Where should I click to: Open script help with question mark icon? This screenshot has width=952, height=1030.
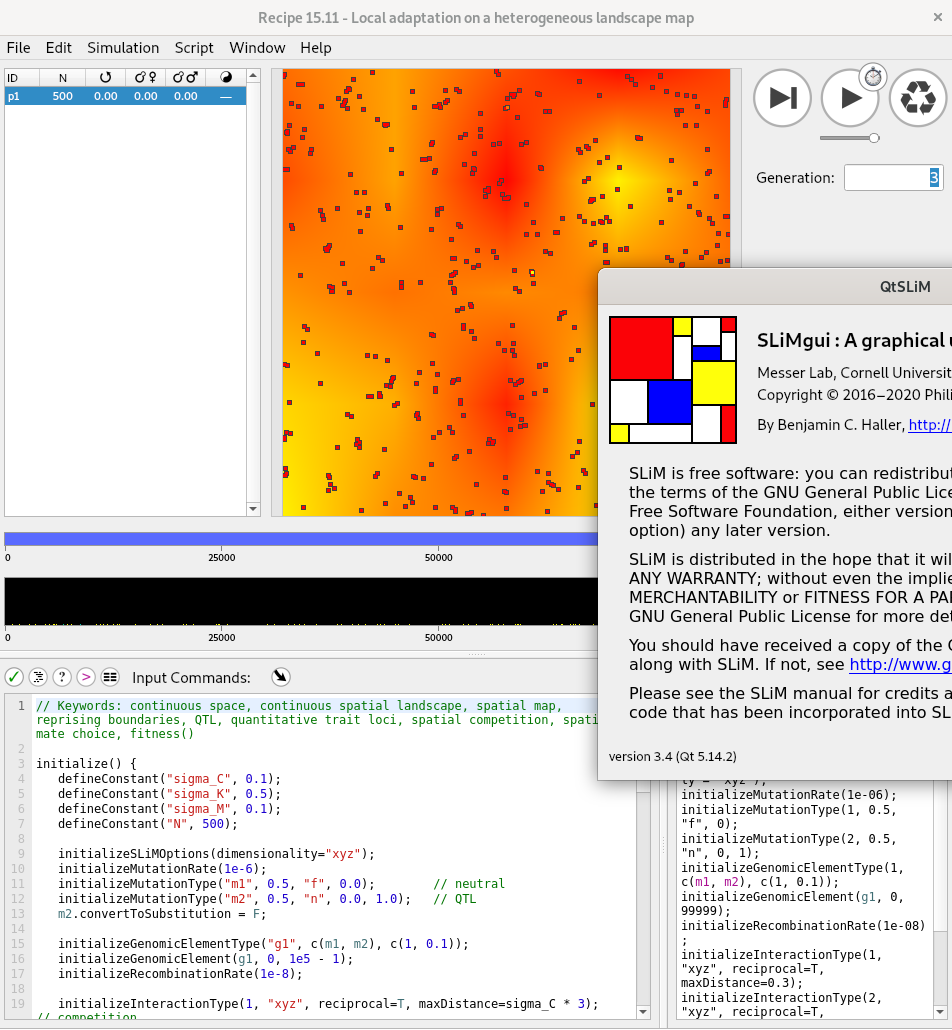click(62, 677)
